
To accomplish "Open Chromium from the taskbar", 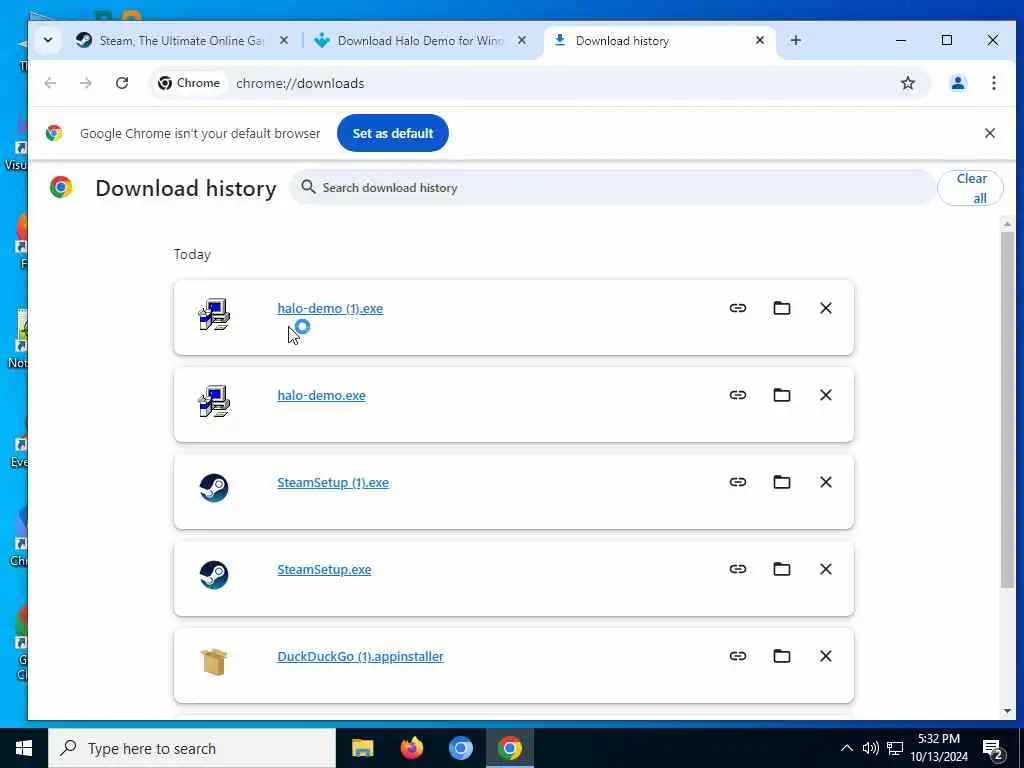I will [x=460, y=748].
